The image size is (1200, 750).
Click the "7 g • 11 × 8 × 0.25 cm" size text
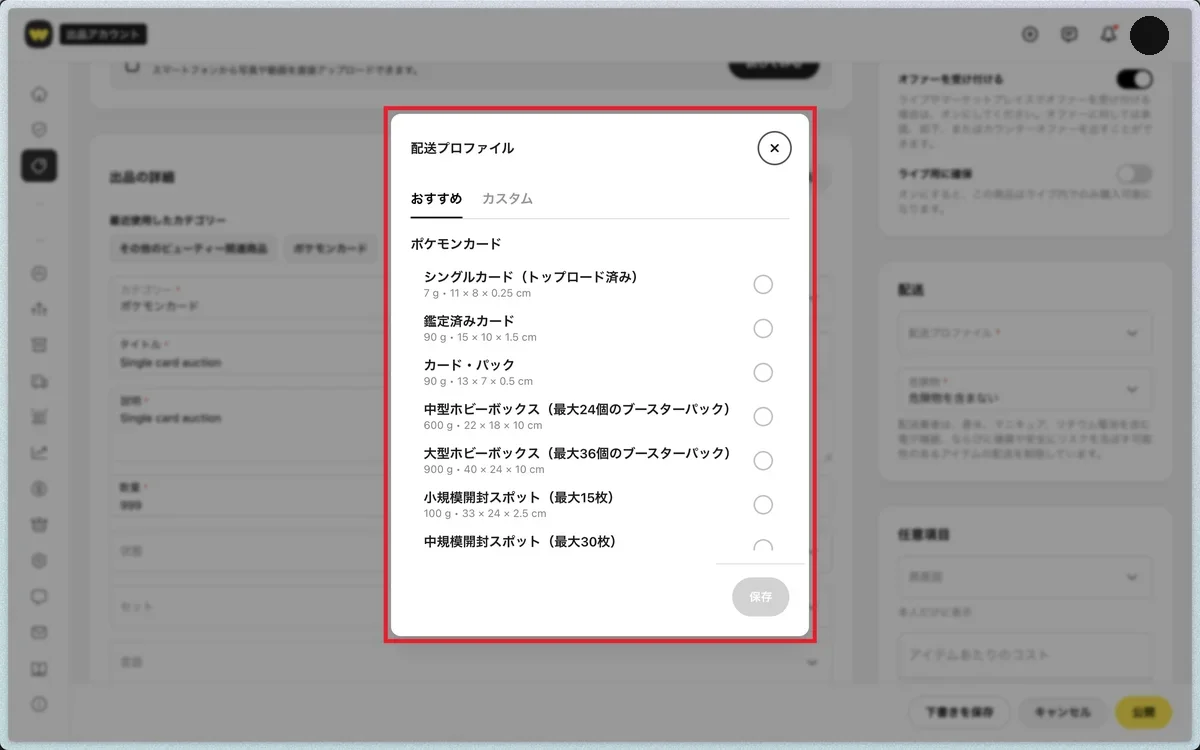coord(477,294)
